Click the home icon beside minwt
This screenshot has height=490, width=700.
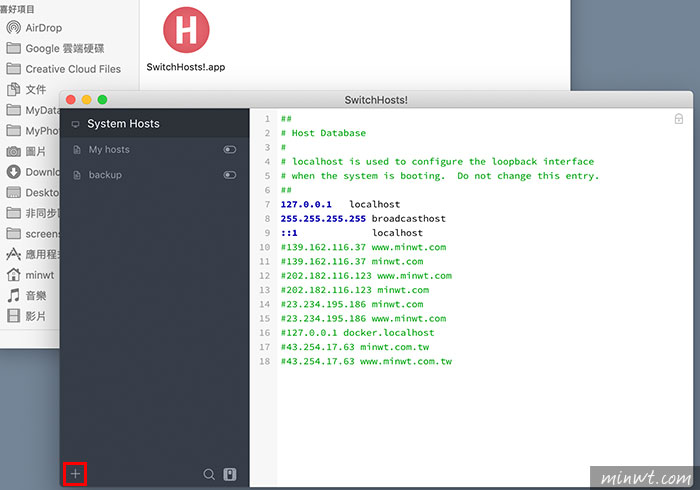click(13, 274)
